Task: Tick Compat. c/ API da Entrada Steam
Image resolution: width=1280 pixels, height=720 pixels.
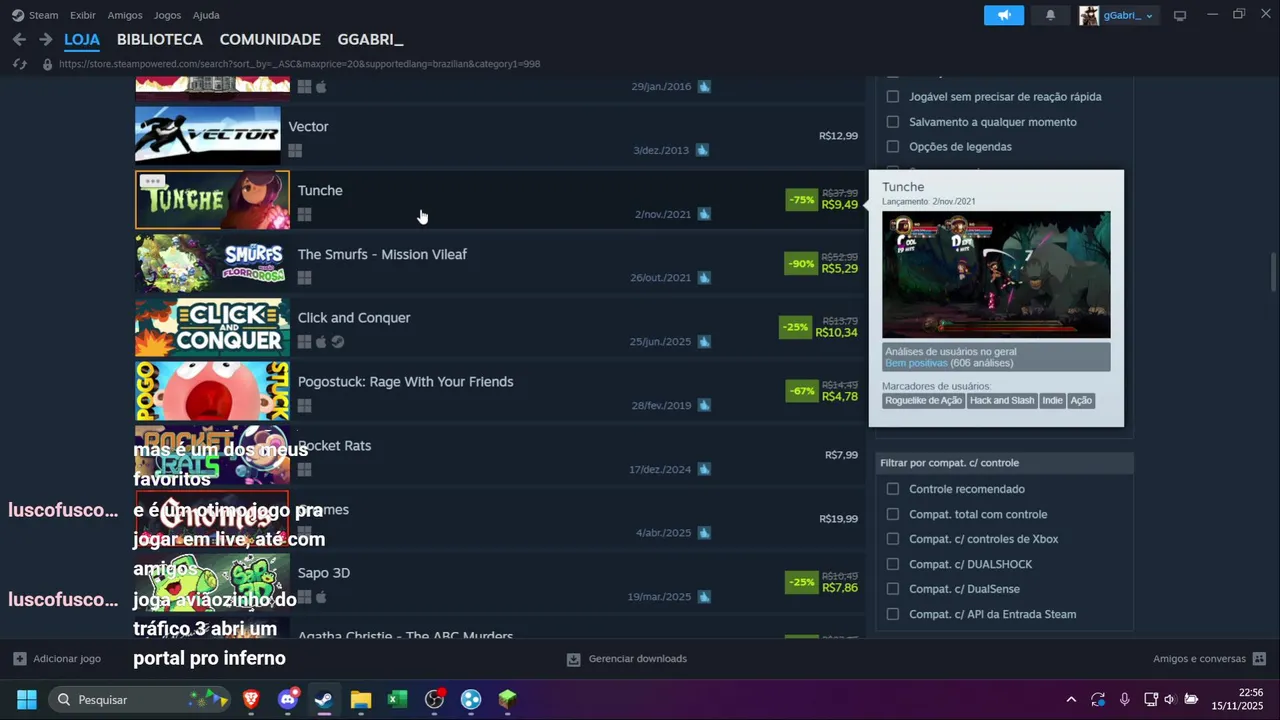Action: click(893, 614)
